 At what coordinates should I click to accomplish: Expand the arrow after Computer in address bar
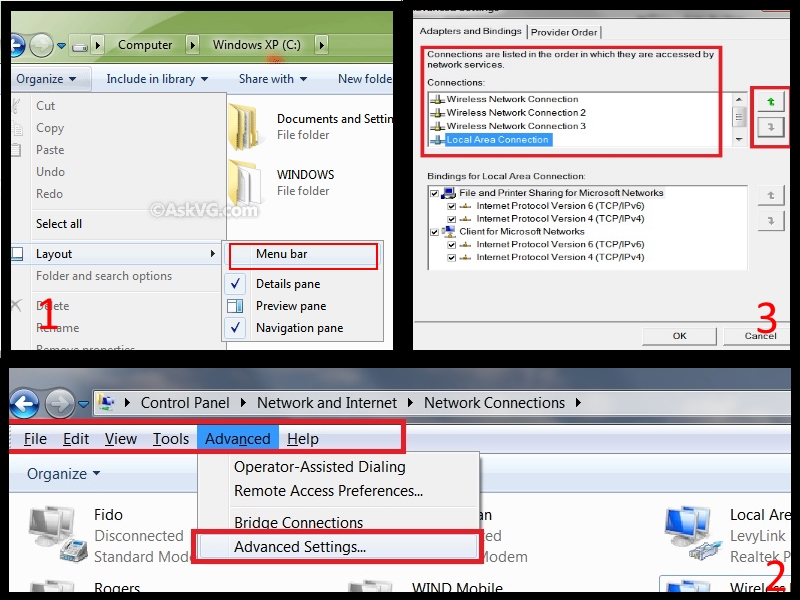pos(192,45)
